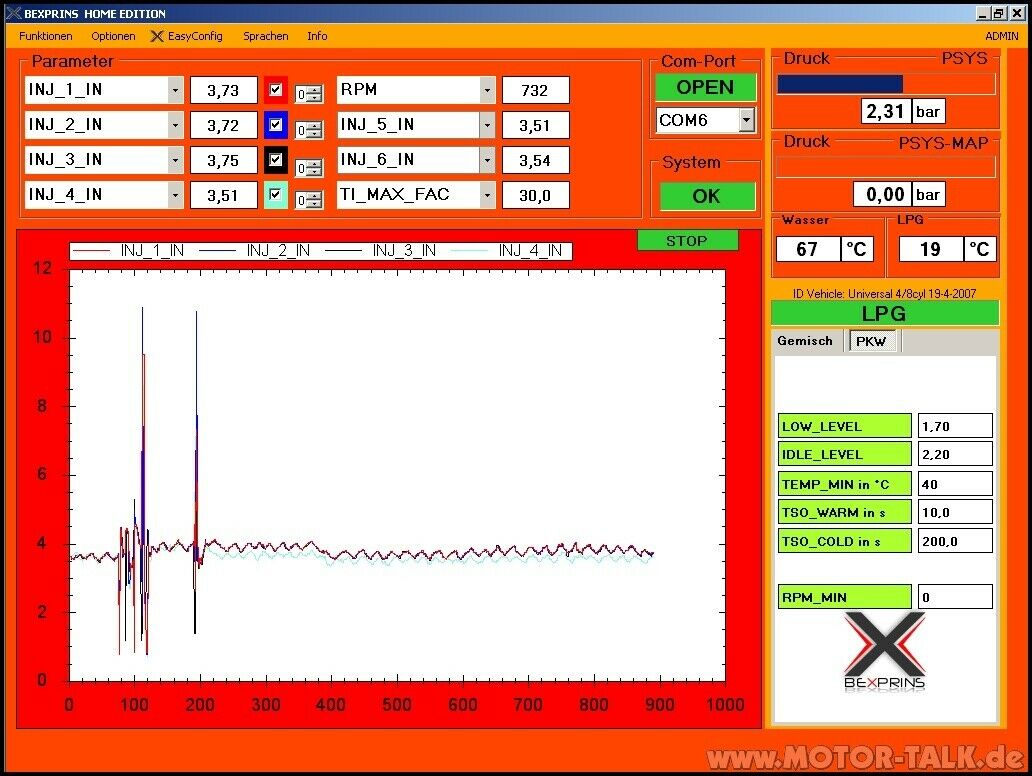Open the Optionen menu
Image resolution: width=1032 pixels, height=776 pixels.
113,36
